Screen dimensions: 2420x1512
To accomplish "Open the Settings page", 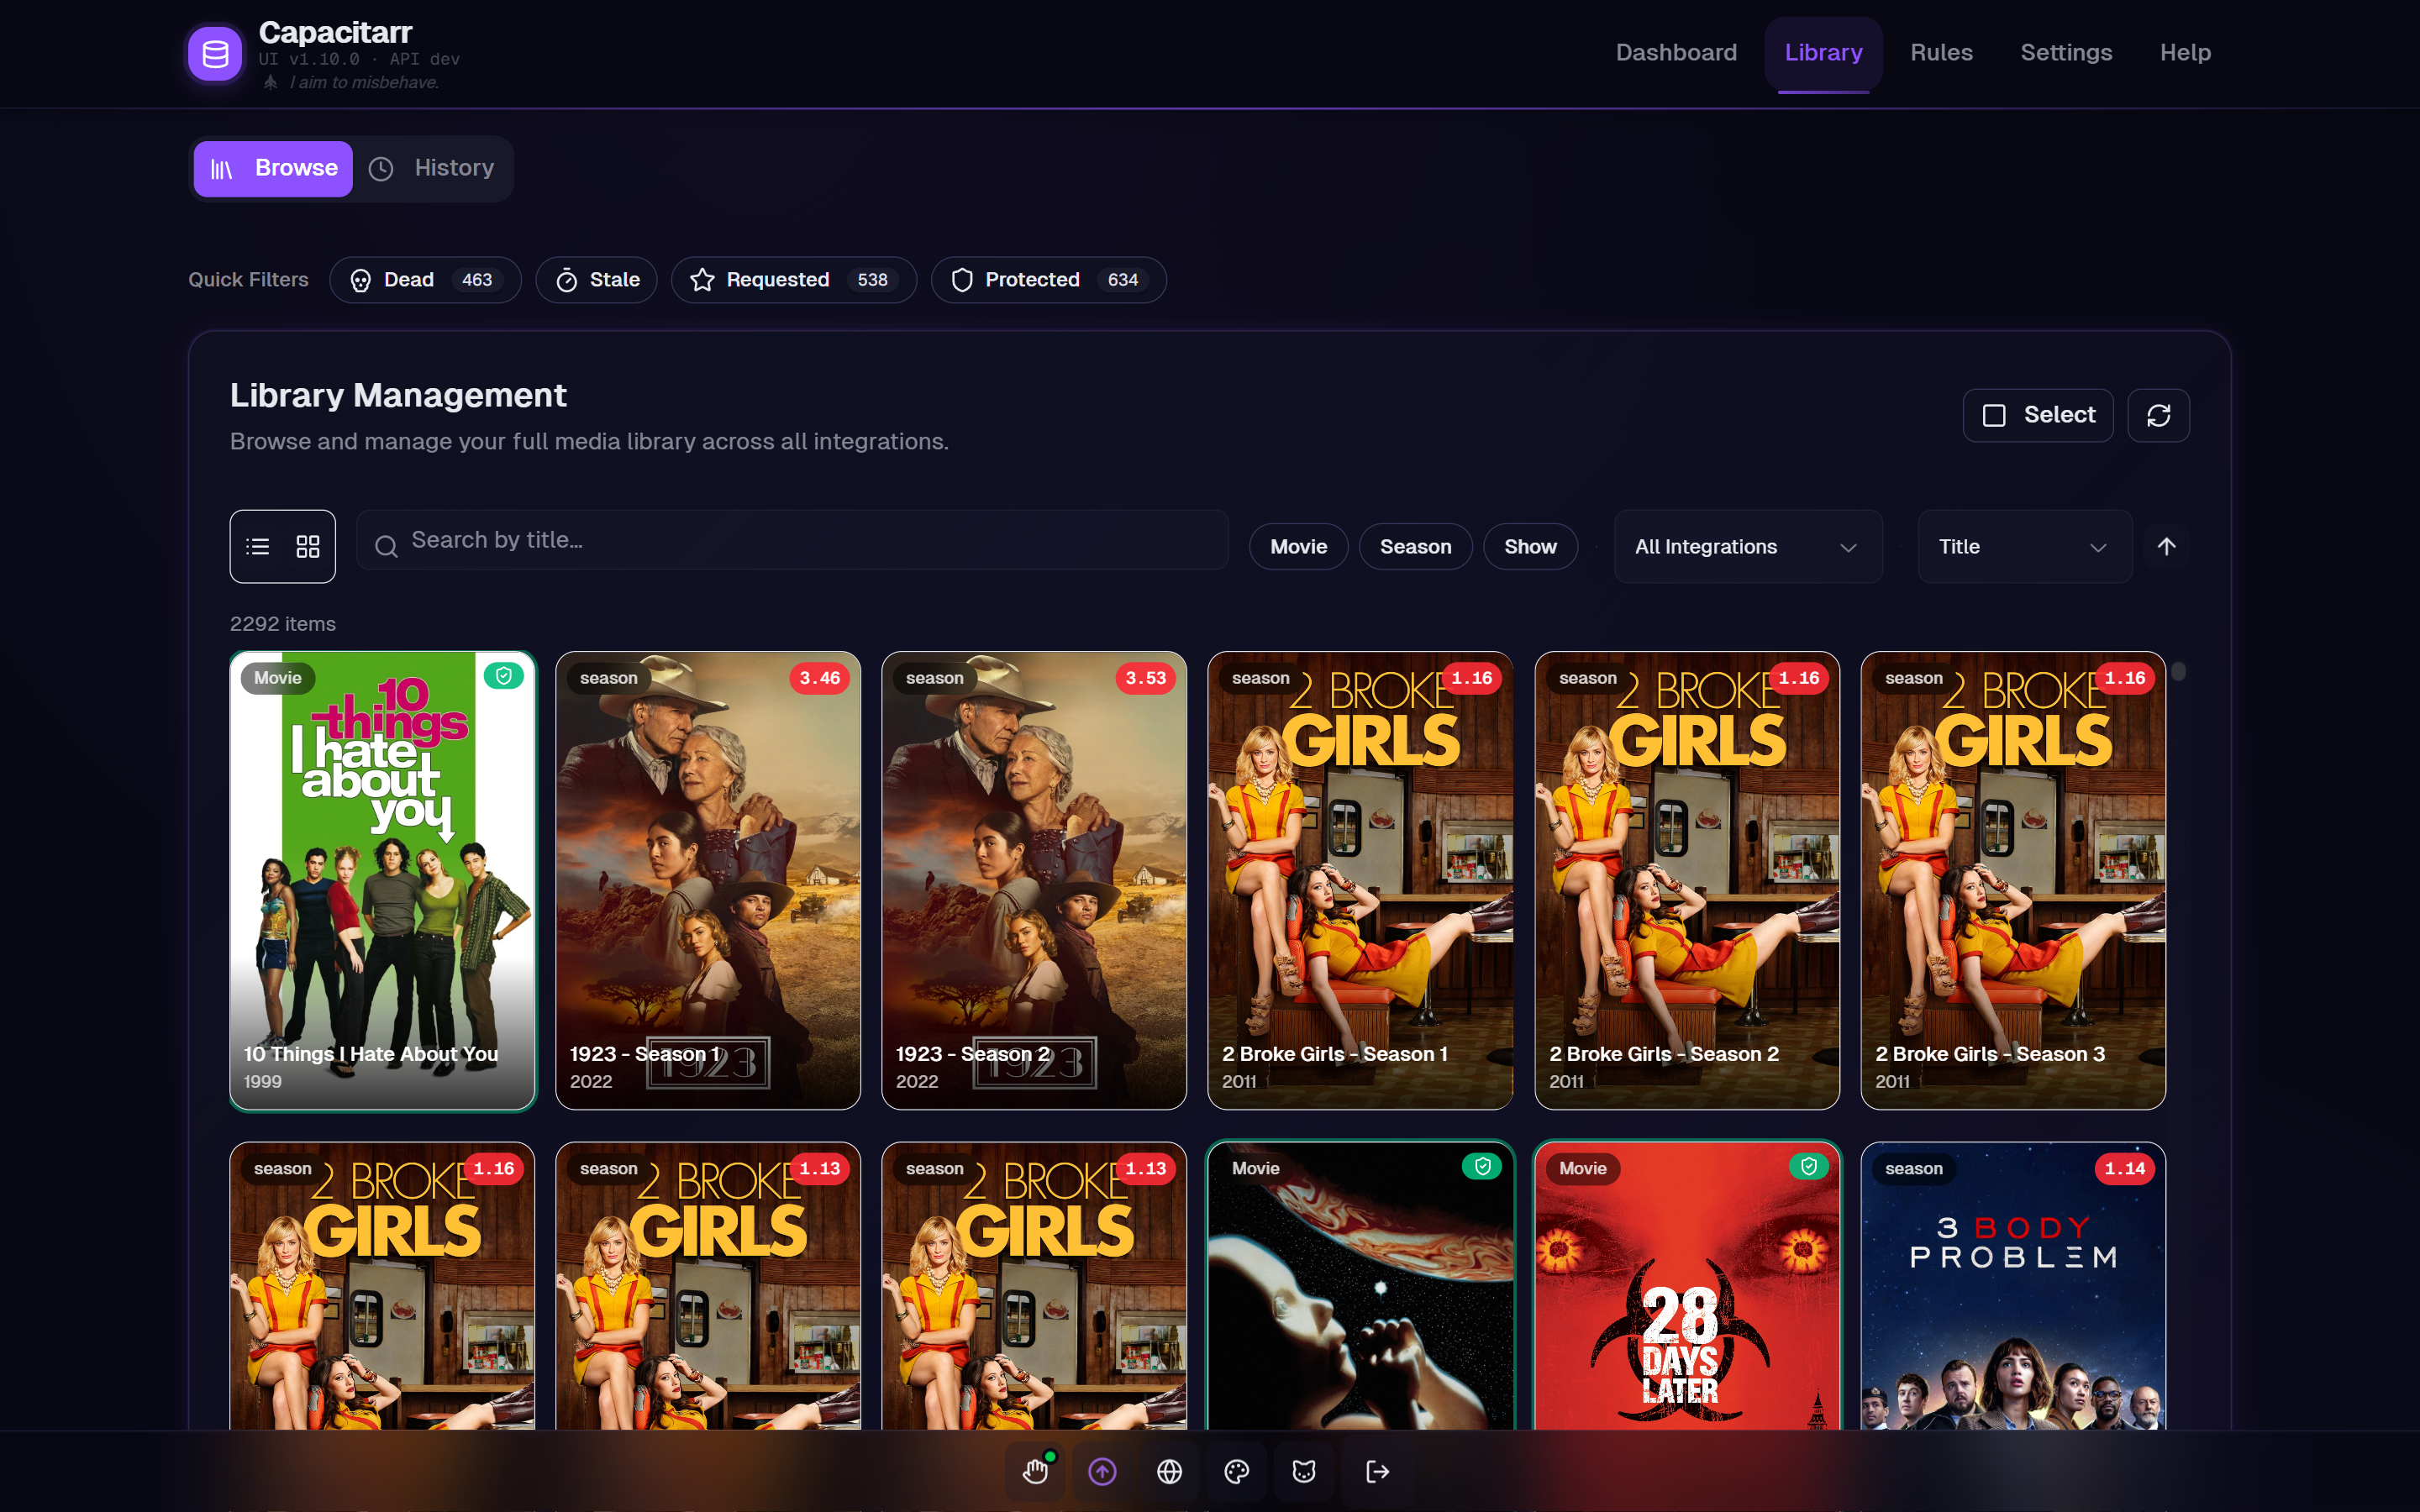I will 2066,53.
